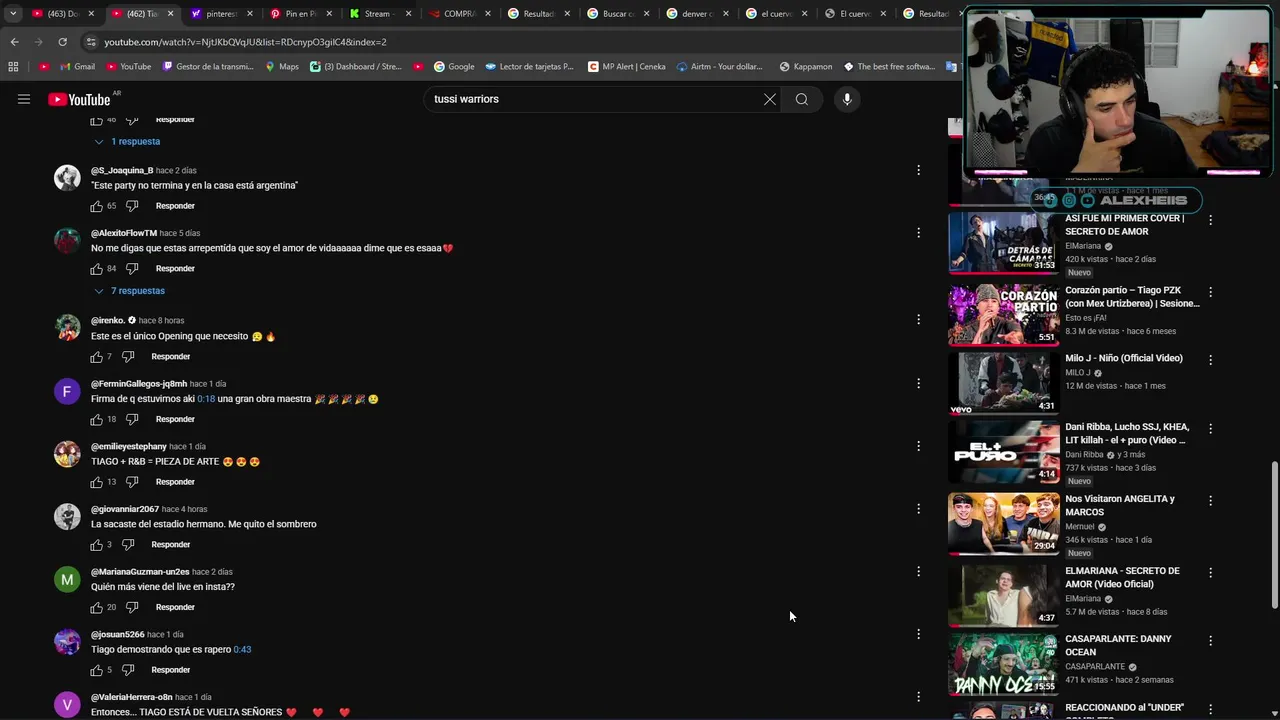Open options menu for @S_Joaquina_B comment
The width and height of the screenshot is (1280, 720).
pyautogui.click(x=918, y=170)
